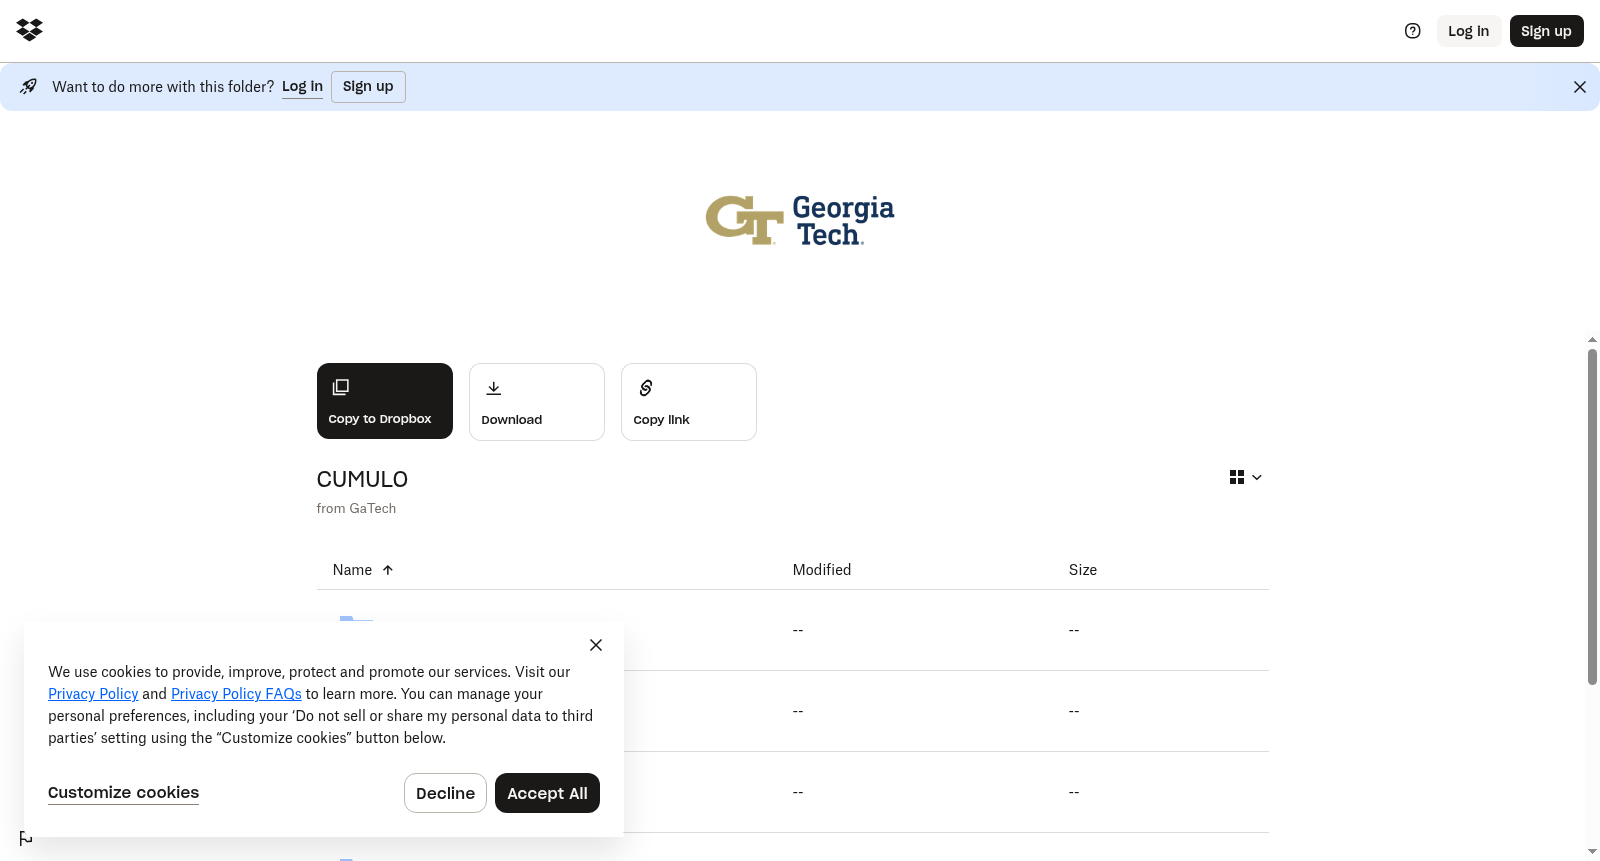Click the Copy to Dropbox button

click(385, 401)
